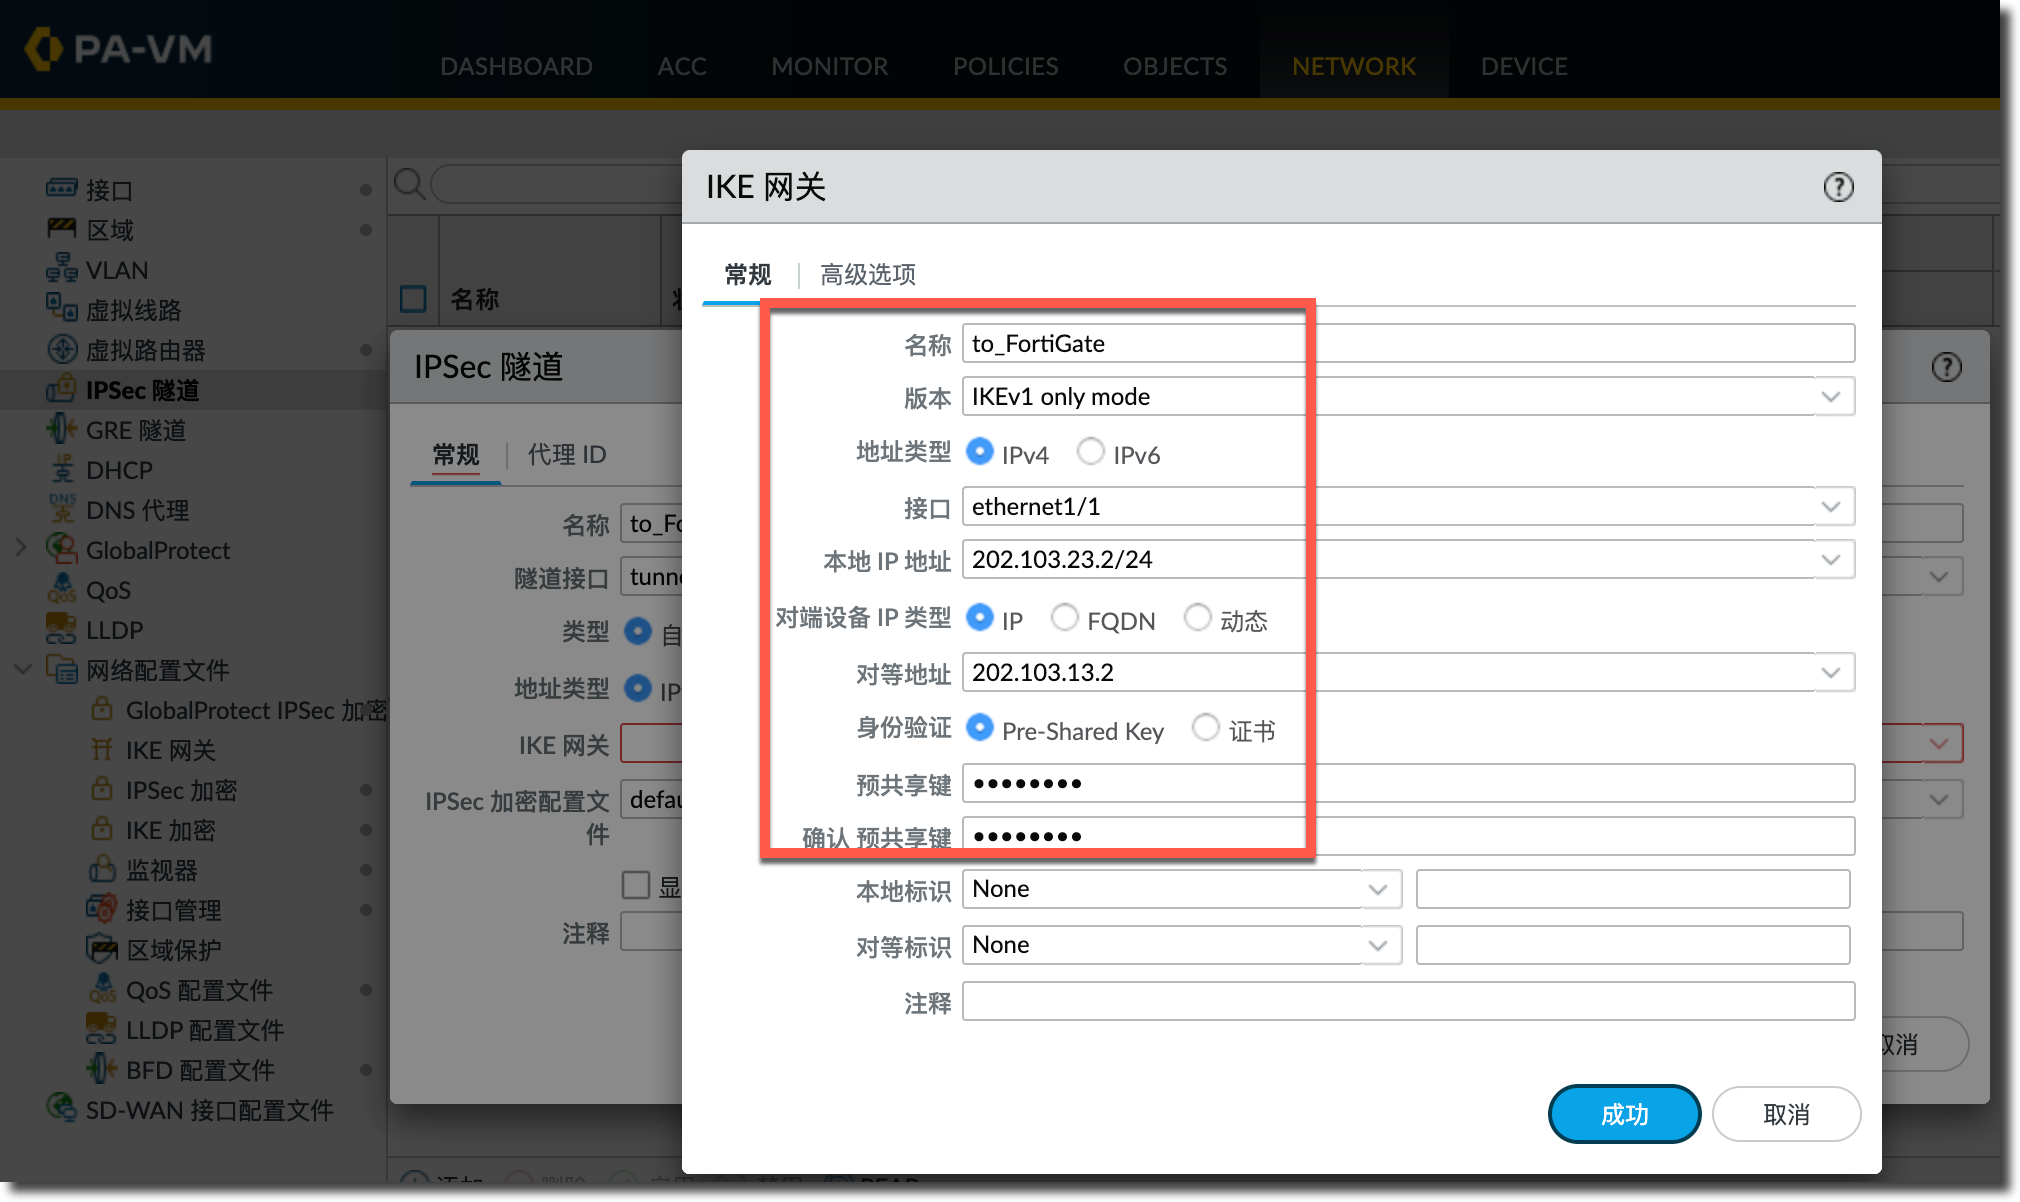Click the IPSec 隧道 dialog help icon
Image resolution: width=2020 pixels, height=1202 pixels.
point(1946,367)
